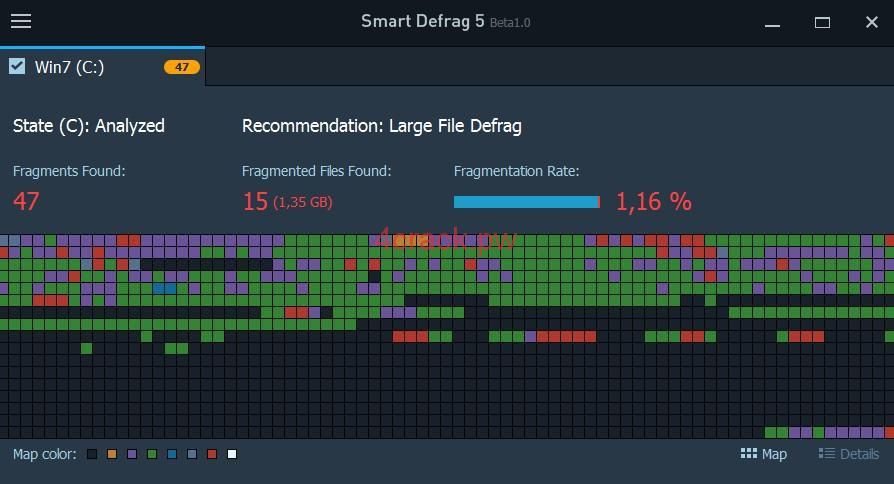Viewport: 894px width, 484px height.
Task: Click the orange 47 fragments badge
Action: click(182, 67)
